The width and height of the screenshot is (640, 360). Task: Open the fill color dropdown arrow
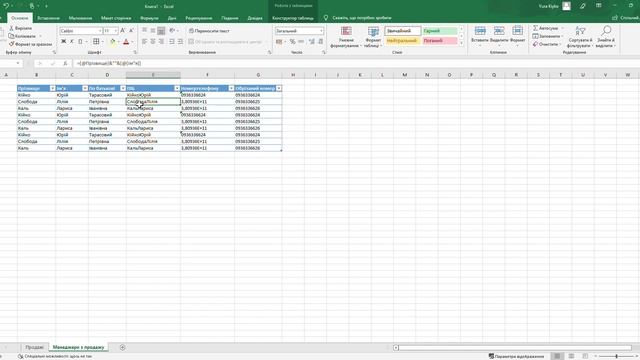click(118, 42)
